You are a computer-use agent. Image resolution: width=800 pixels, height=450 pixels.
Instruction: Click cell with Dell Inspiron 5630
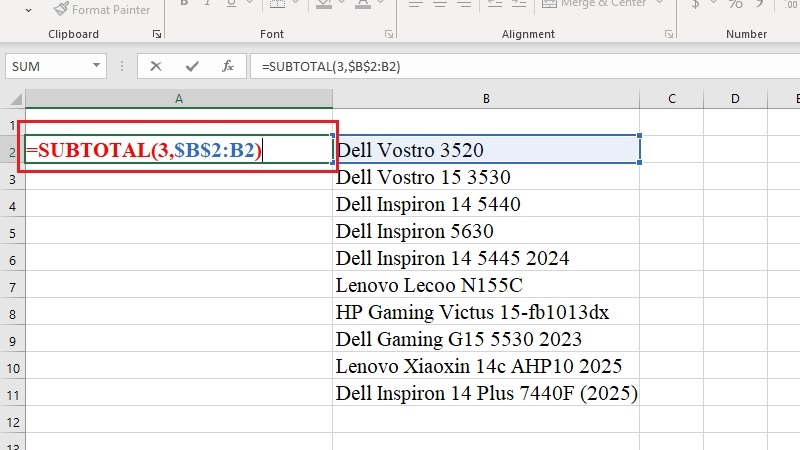pyautogui.click(x=486, y=231)
